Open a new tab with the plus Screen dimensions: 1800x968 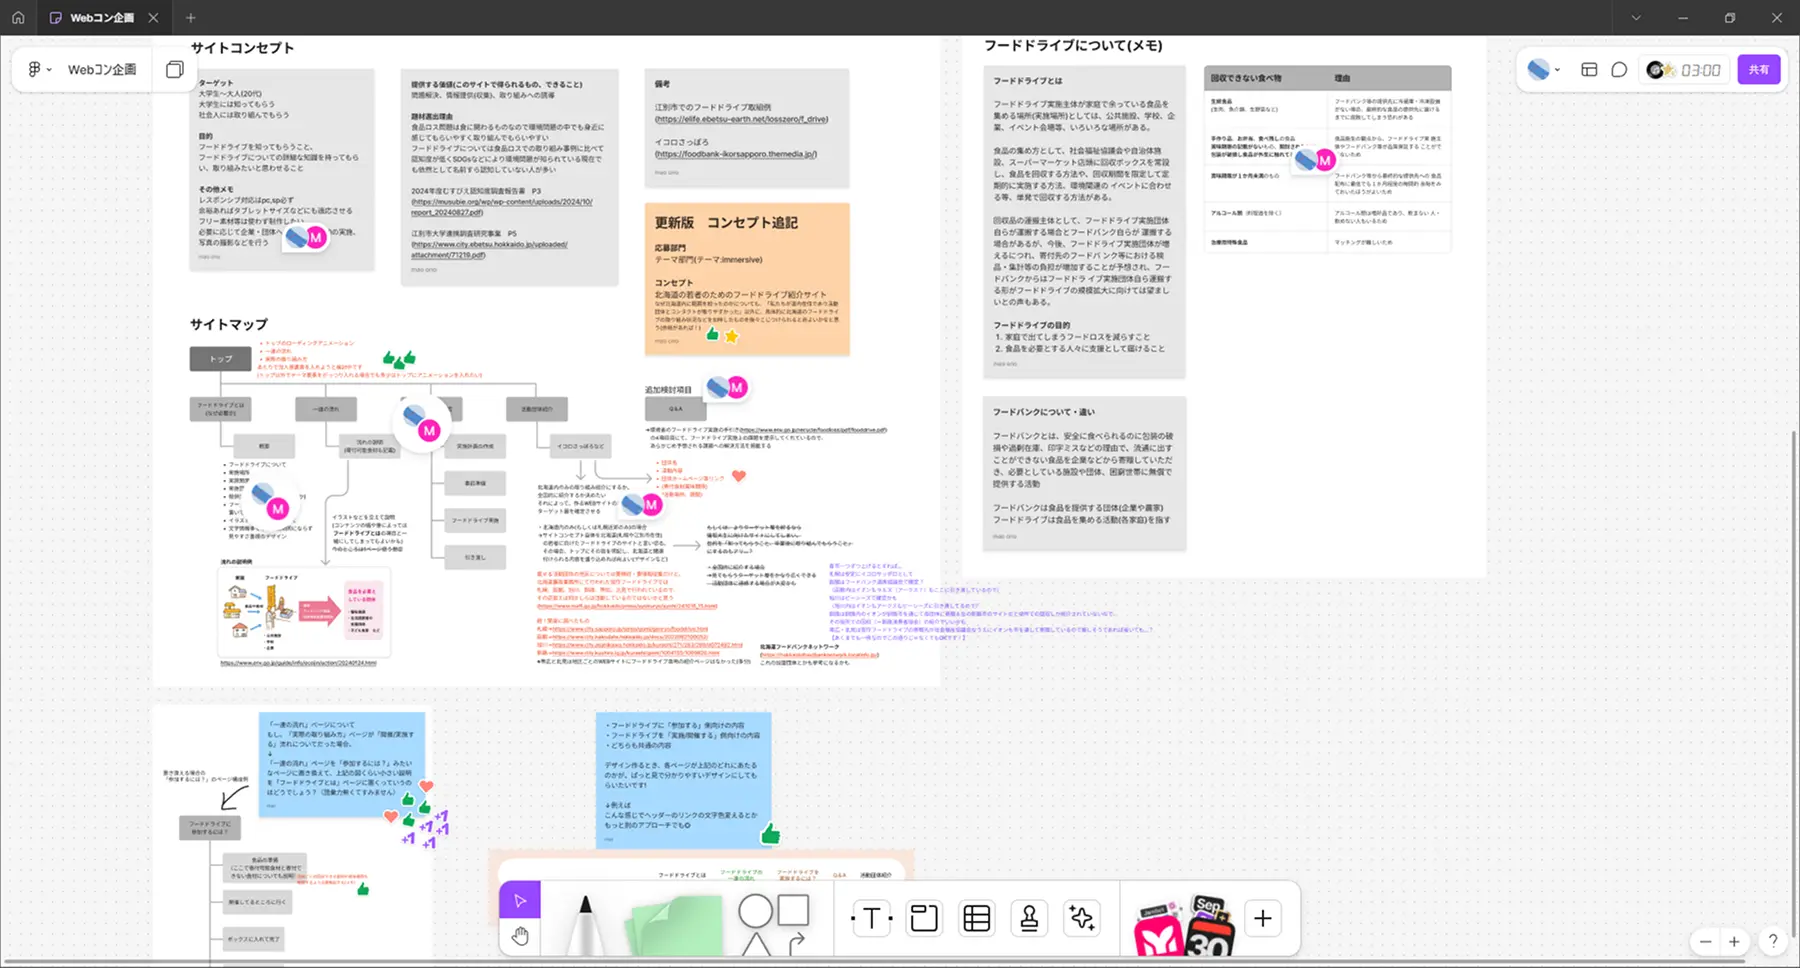191,18
